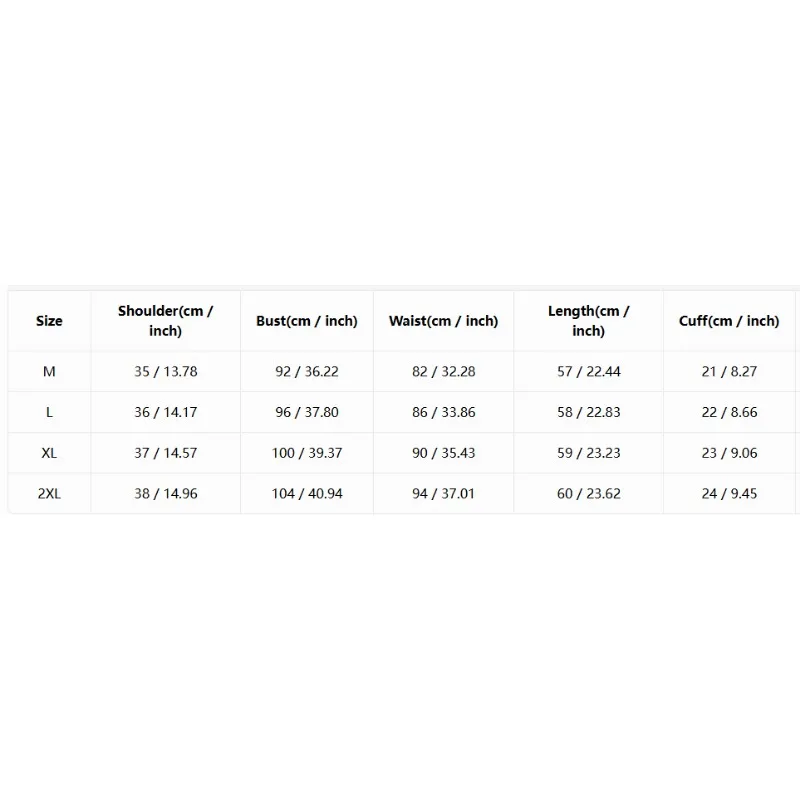Select the 2XL size row label
The image size is (800, 800).
pyautogui.click(x=49, y=494)
